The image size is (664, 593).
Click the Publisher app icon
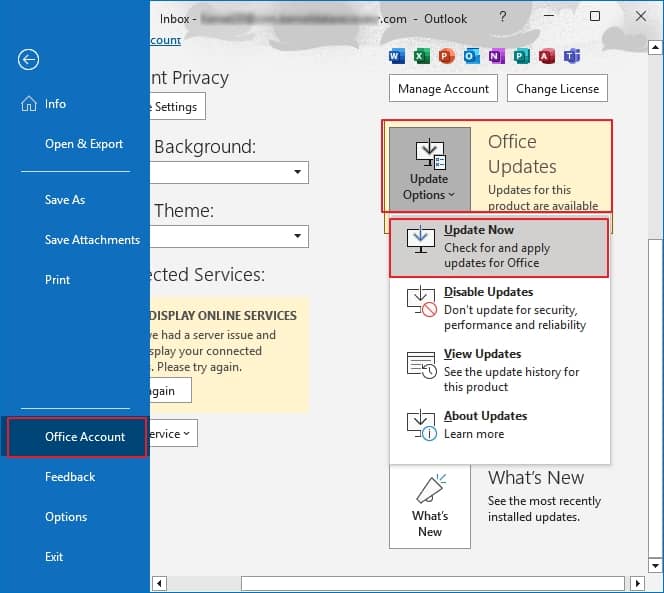pyautogui.click(x=521, y=56)
